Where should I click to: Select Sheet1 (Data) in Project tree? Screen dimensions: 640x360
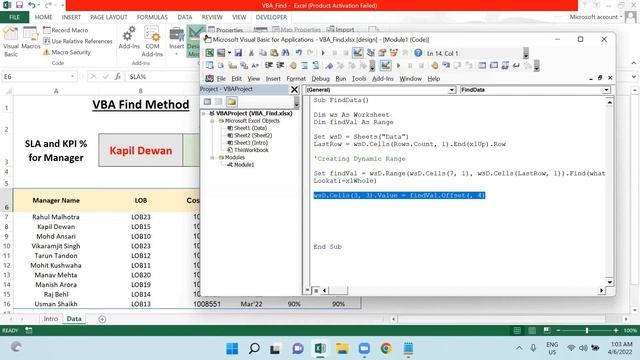[247, 128]
